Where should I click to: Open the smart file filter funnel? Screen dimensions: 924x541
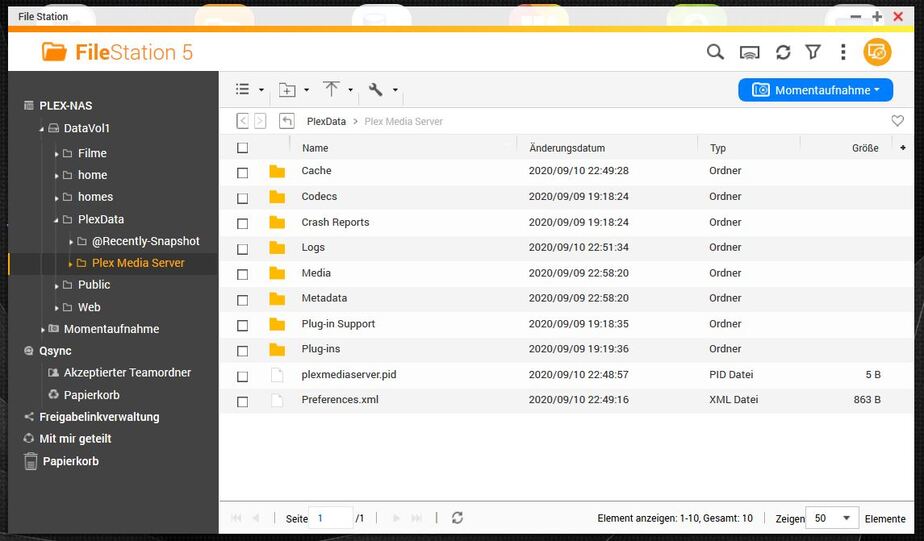813,52
